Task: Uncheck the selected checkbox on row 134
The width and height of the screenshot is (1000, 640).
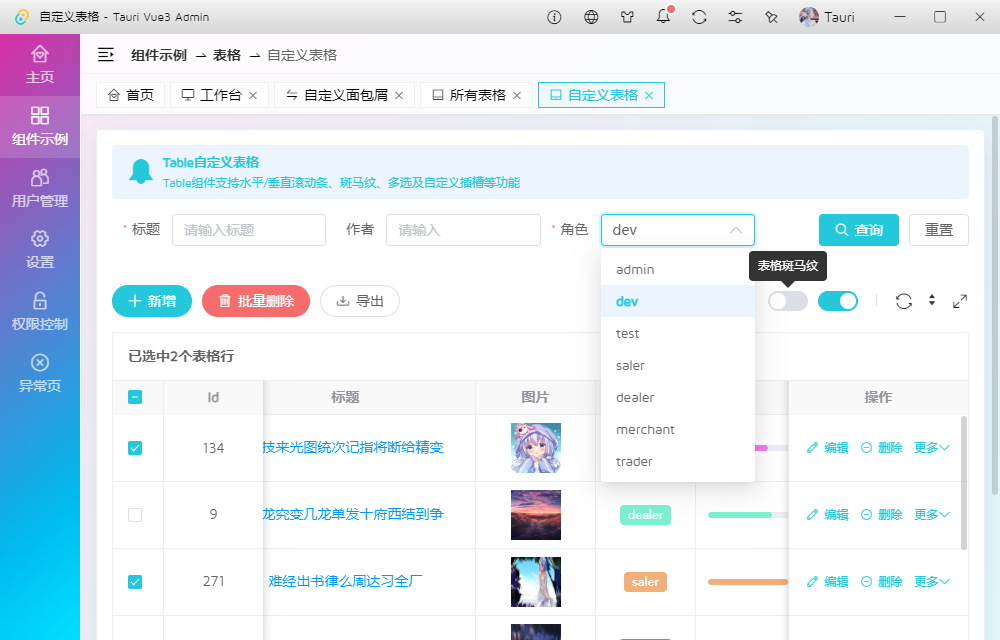Action: [135, 448]
